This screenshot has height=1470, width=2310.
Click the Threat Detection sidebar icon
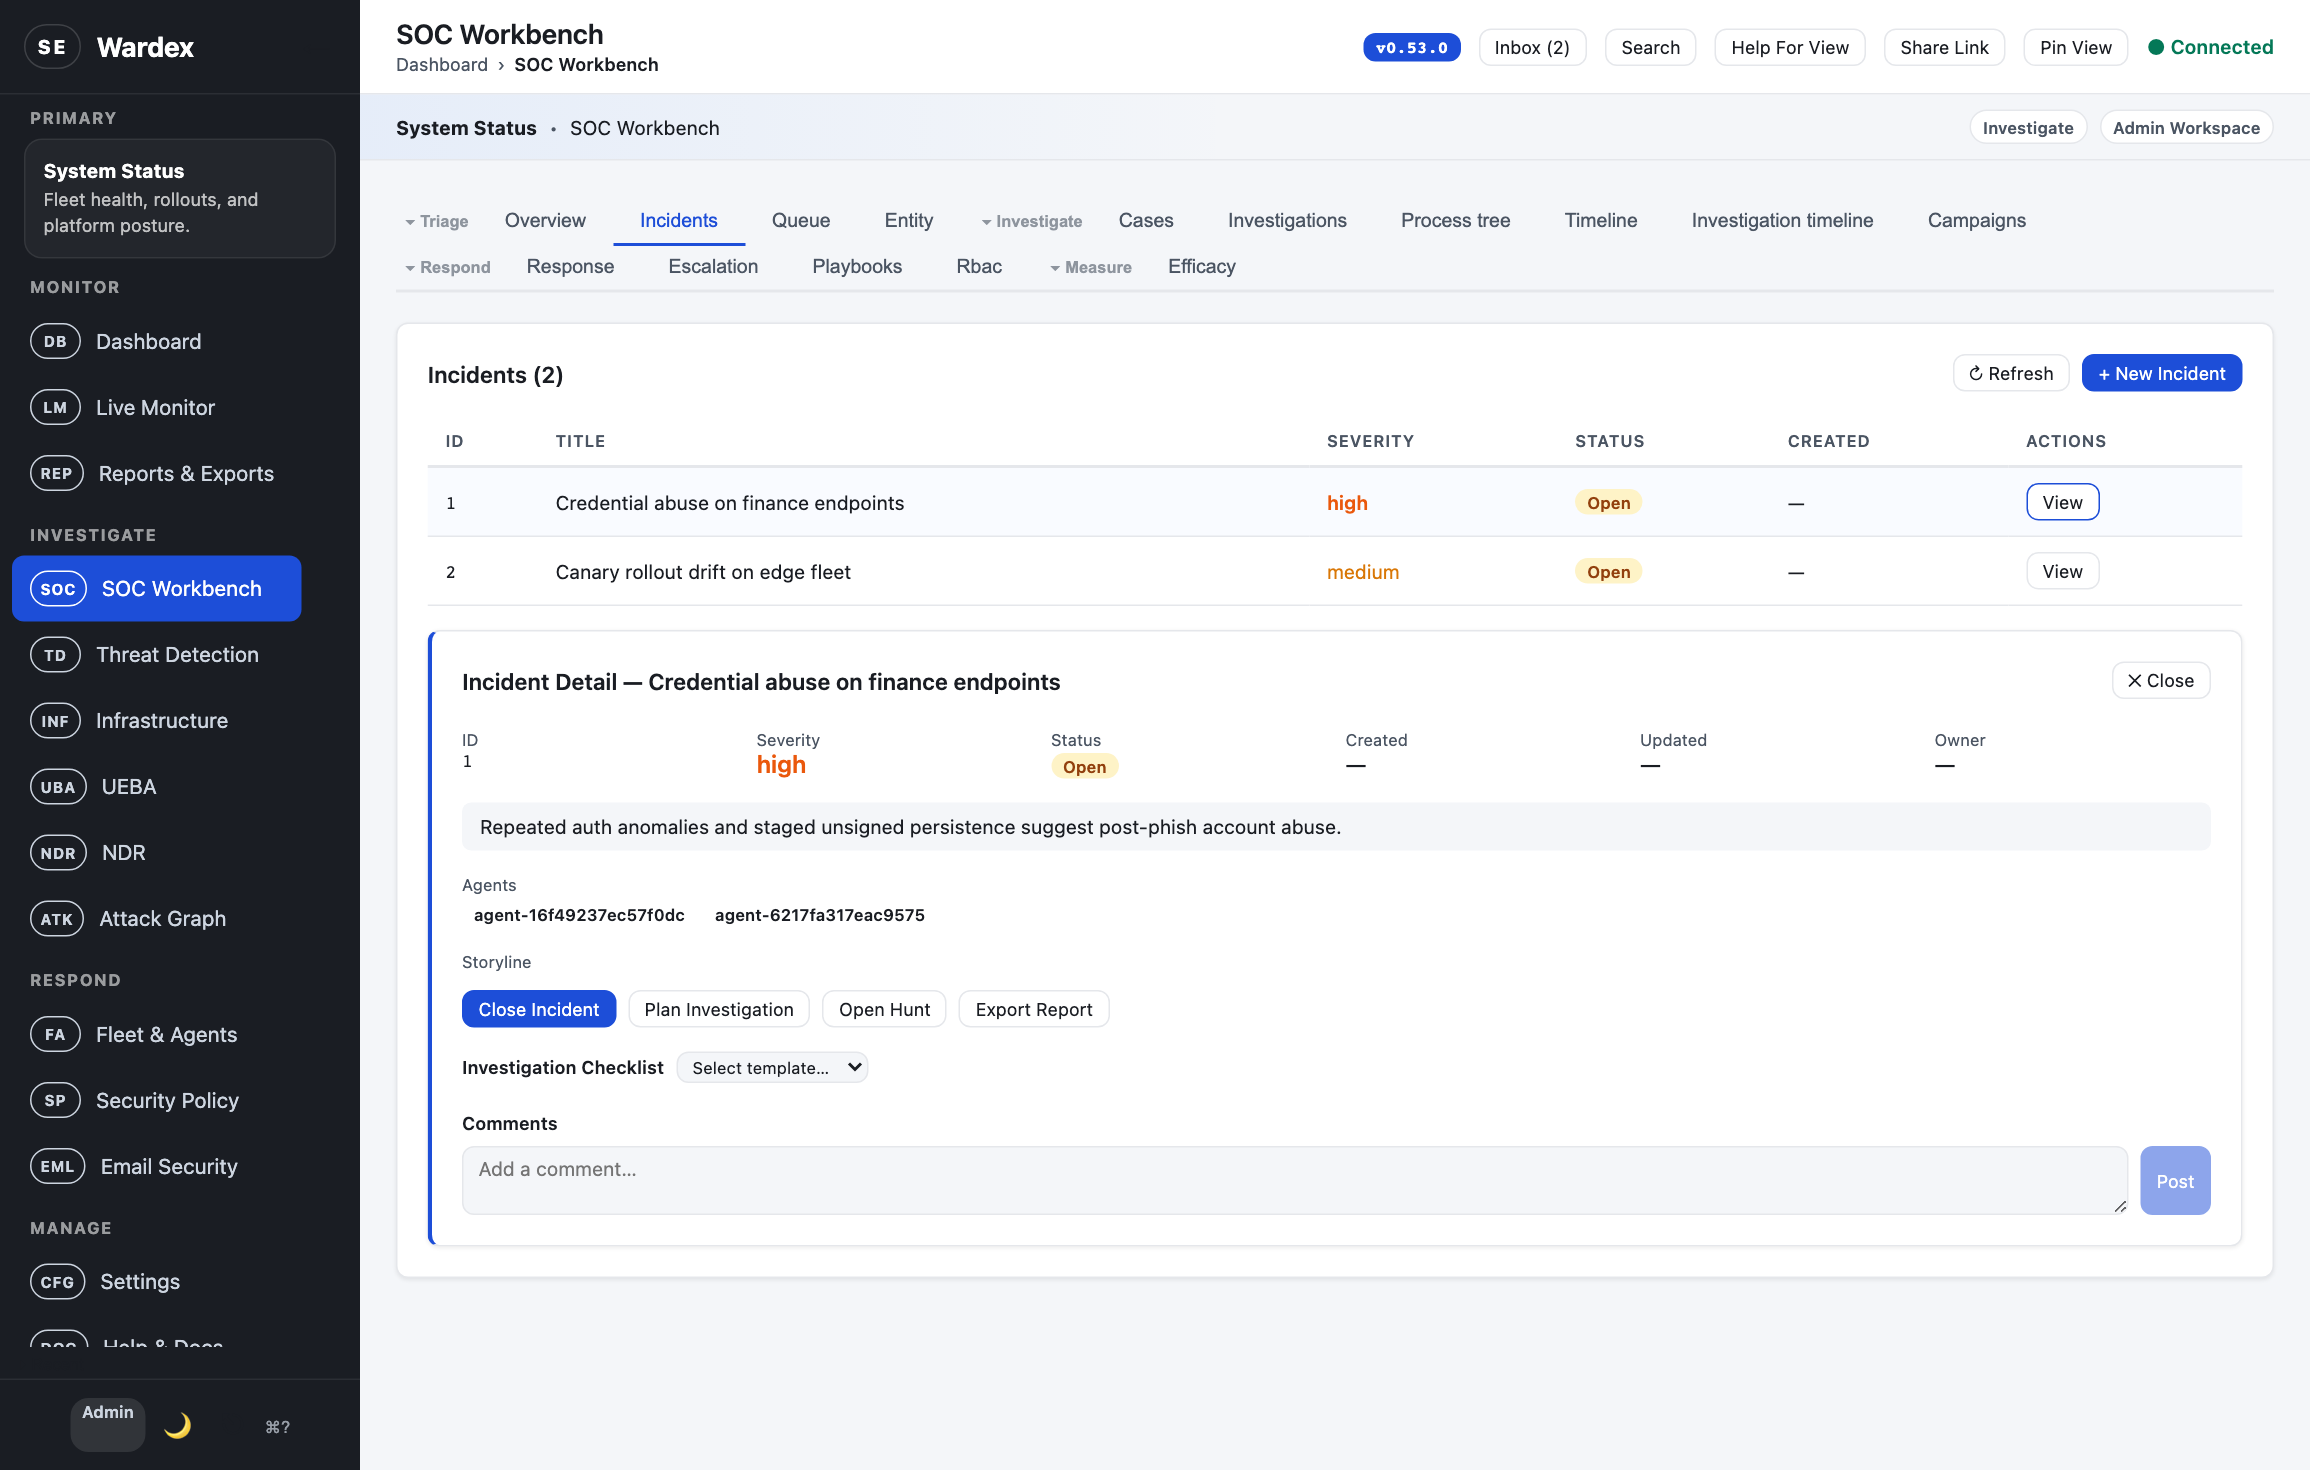(x=55, y=654)
